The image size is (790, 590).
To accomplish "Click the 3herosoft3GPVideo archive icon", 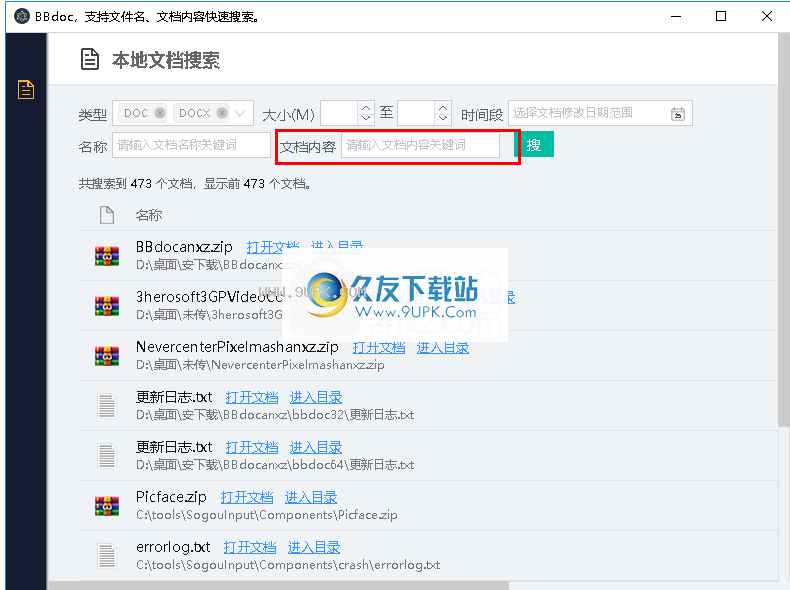I will (107, 306).
